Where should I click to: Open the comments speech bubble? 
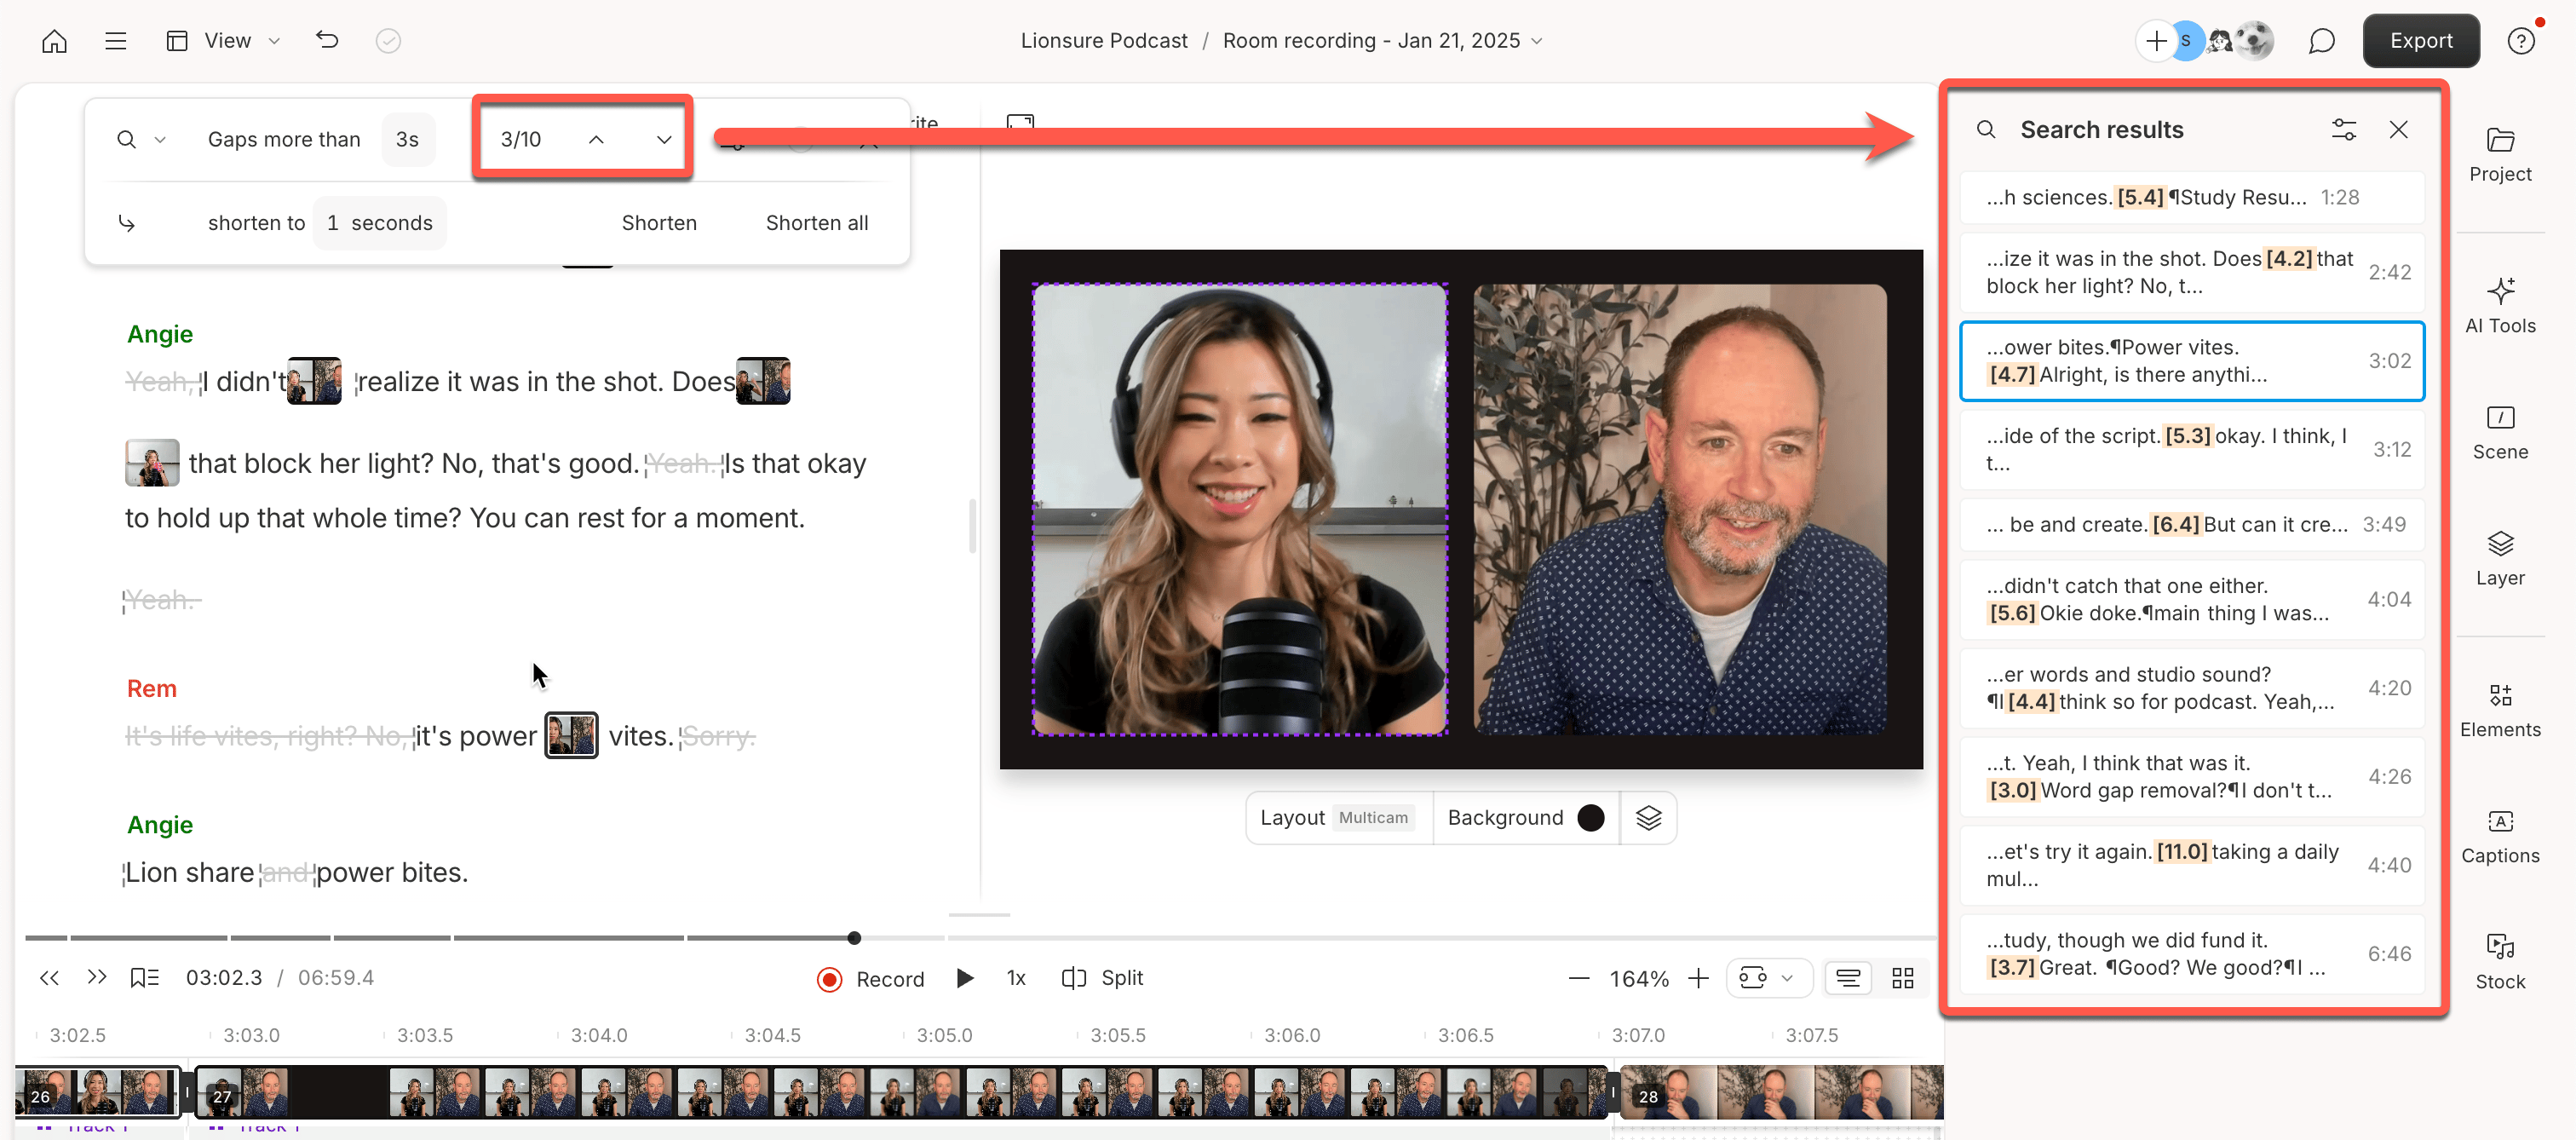tap(2321, 41)
